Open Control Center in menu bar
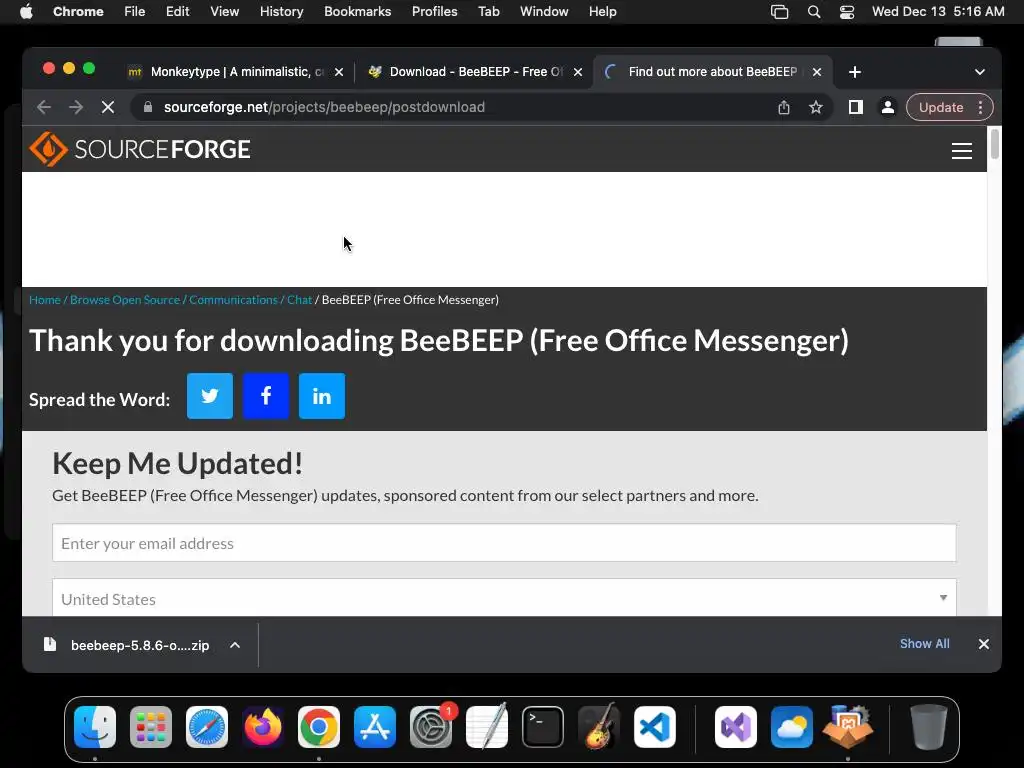The image size is (1024, 768). click(x=847, y=11)
